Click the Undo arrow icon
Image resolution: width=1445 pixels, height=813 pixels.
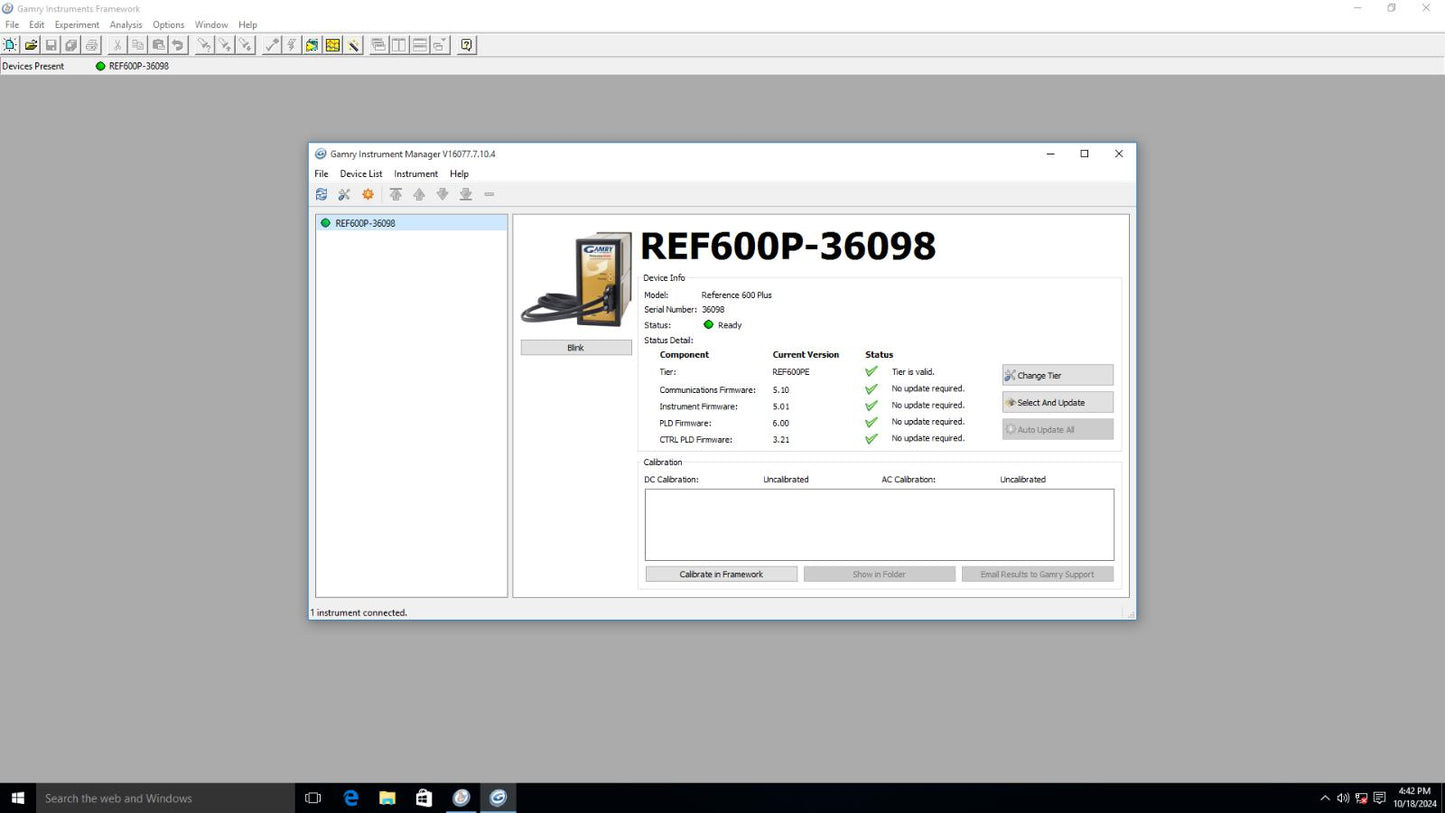[x=178, y=45]
